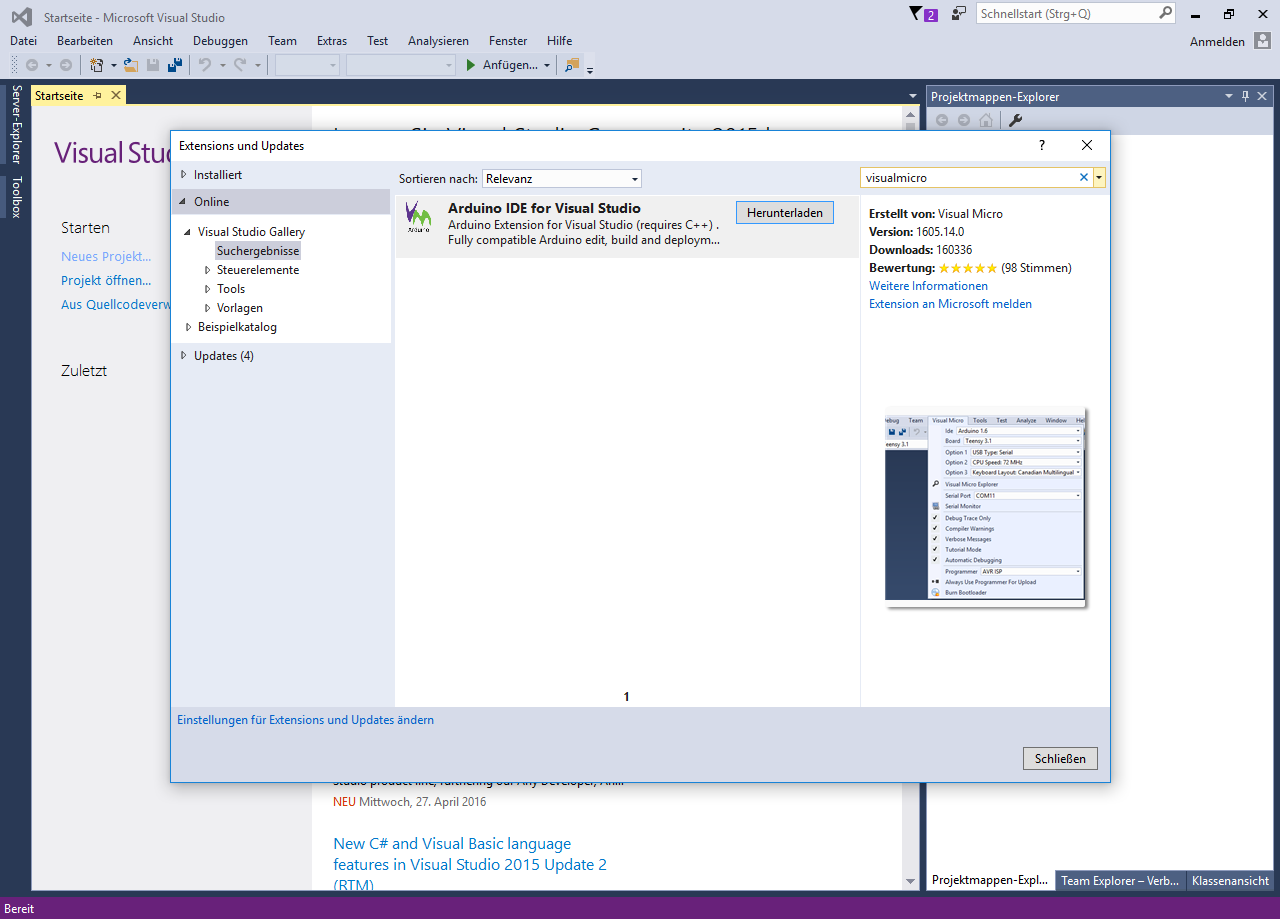This screenshot has width=1280, height=919.
Task: Click the Save All toolbar icon
Action: pyautogui.click(x=175, y=65)
